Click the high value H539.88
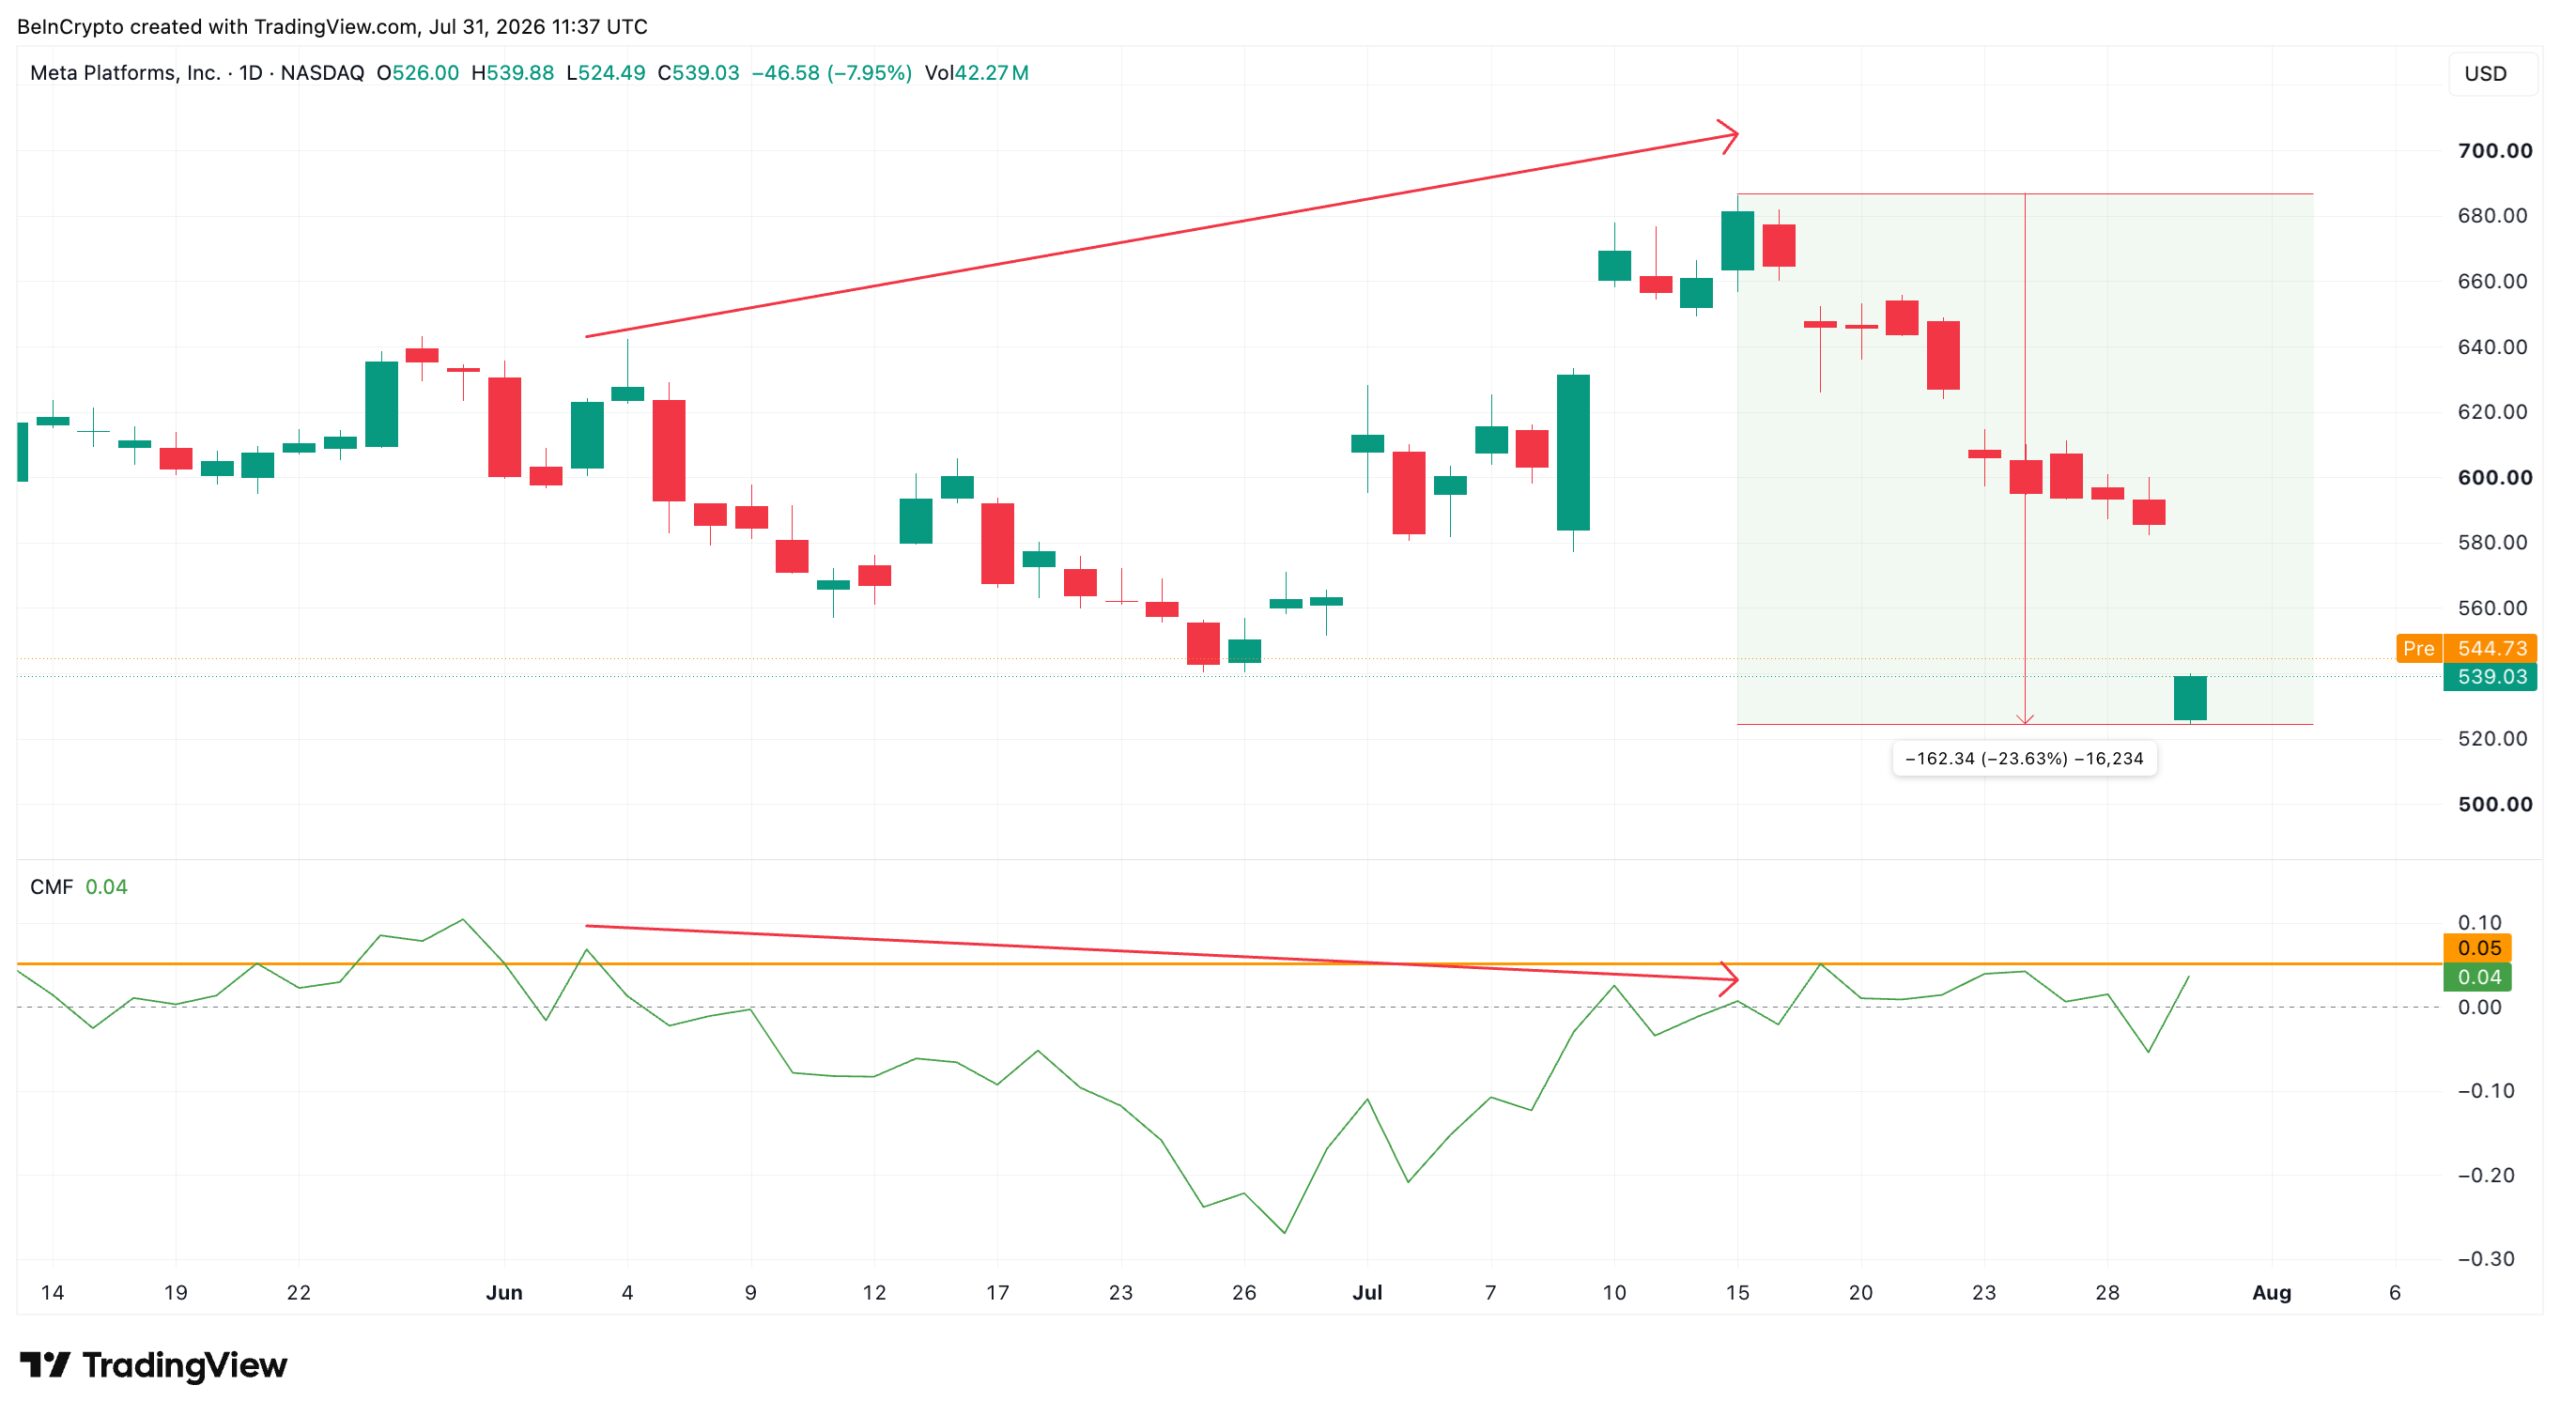Image resolution: width=2560 pixels, height=1416 pixels. point(512,73)
